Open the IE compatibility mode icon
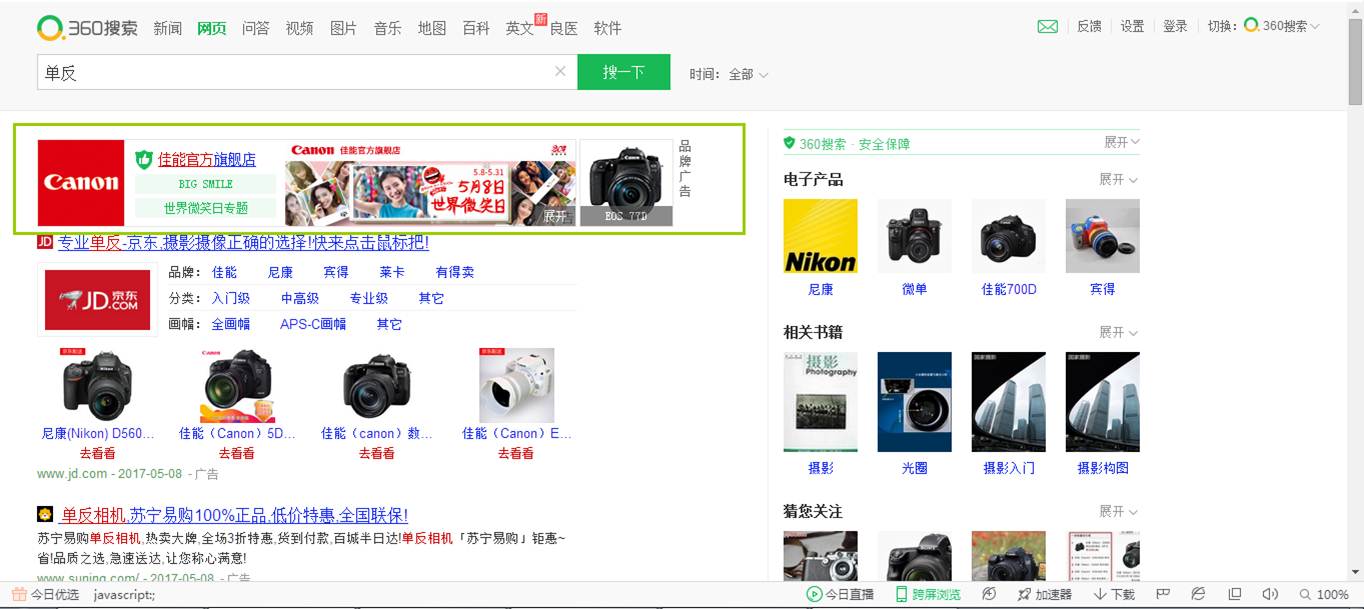This screenshot has width=1364, height=609. click(x=1199, y=594)
